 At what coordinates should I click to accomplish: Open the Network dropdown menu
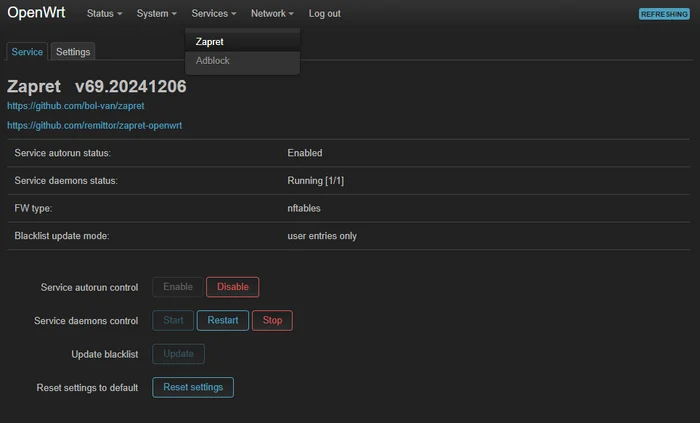272,14
